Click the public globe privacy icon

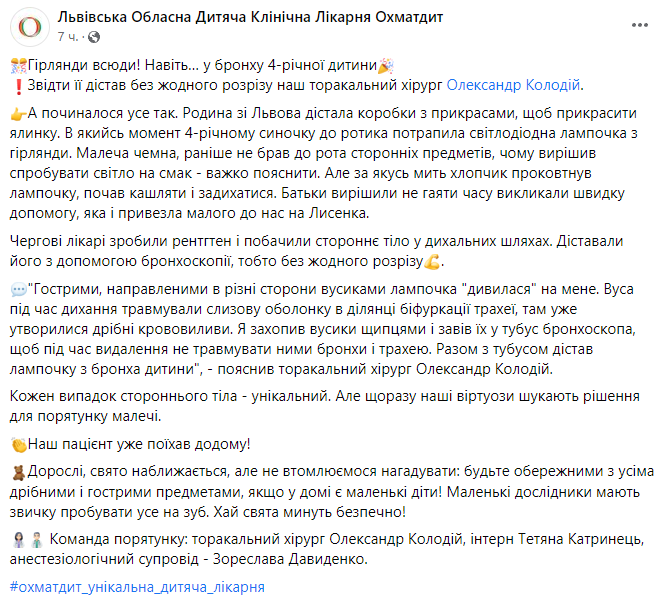[94, 37]
